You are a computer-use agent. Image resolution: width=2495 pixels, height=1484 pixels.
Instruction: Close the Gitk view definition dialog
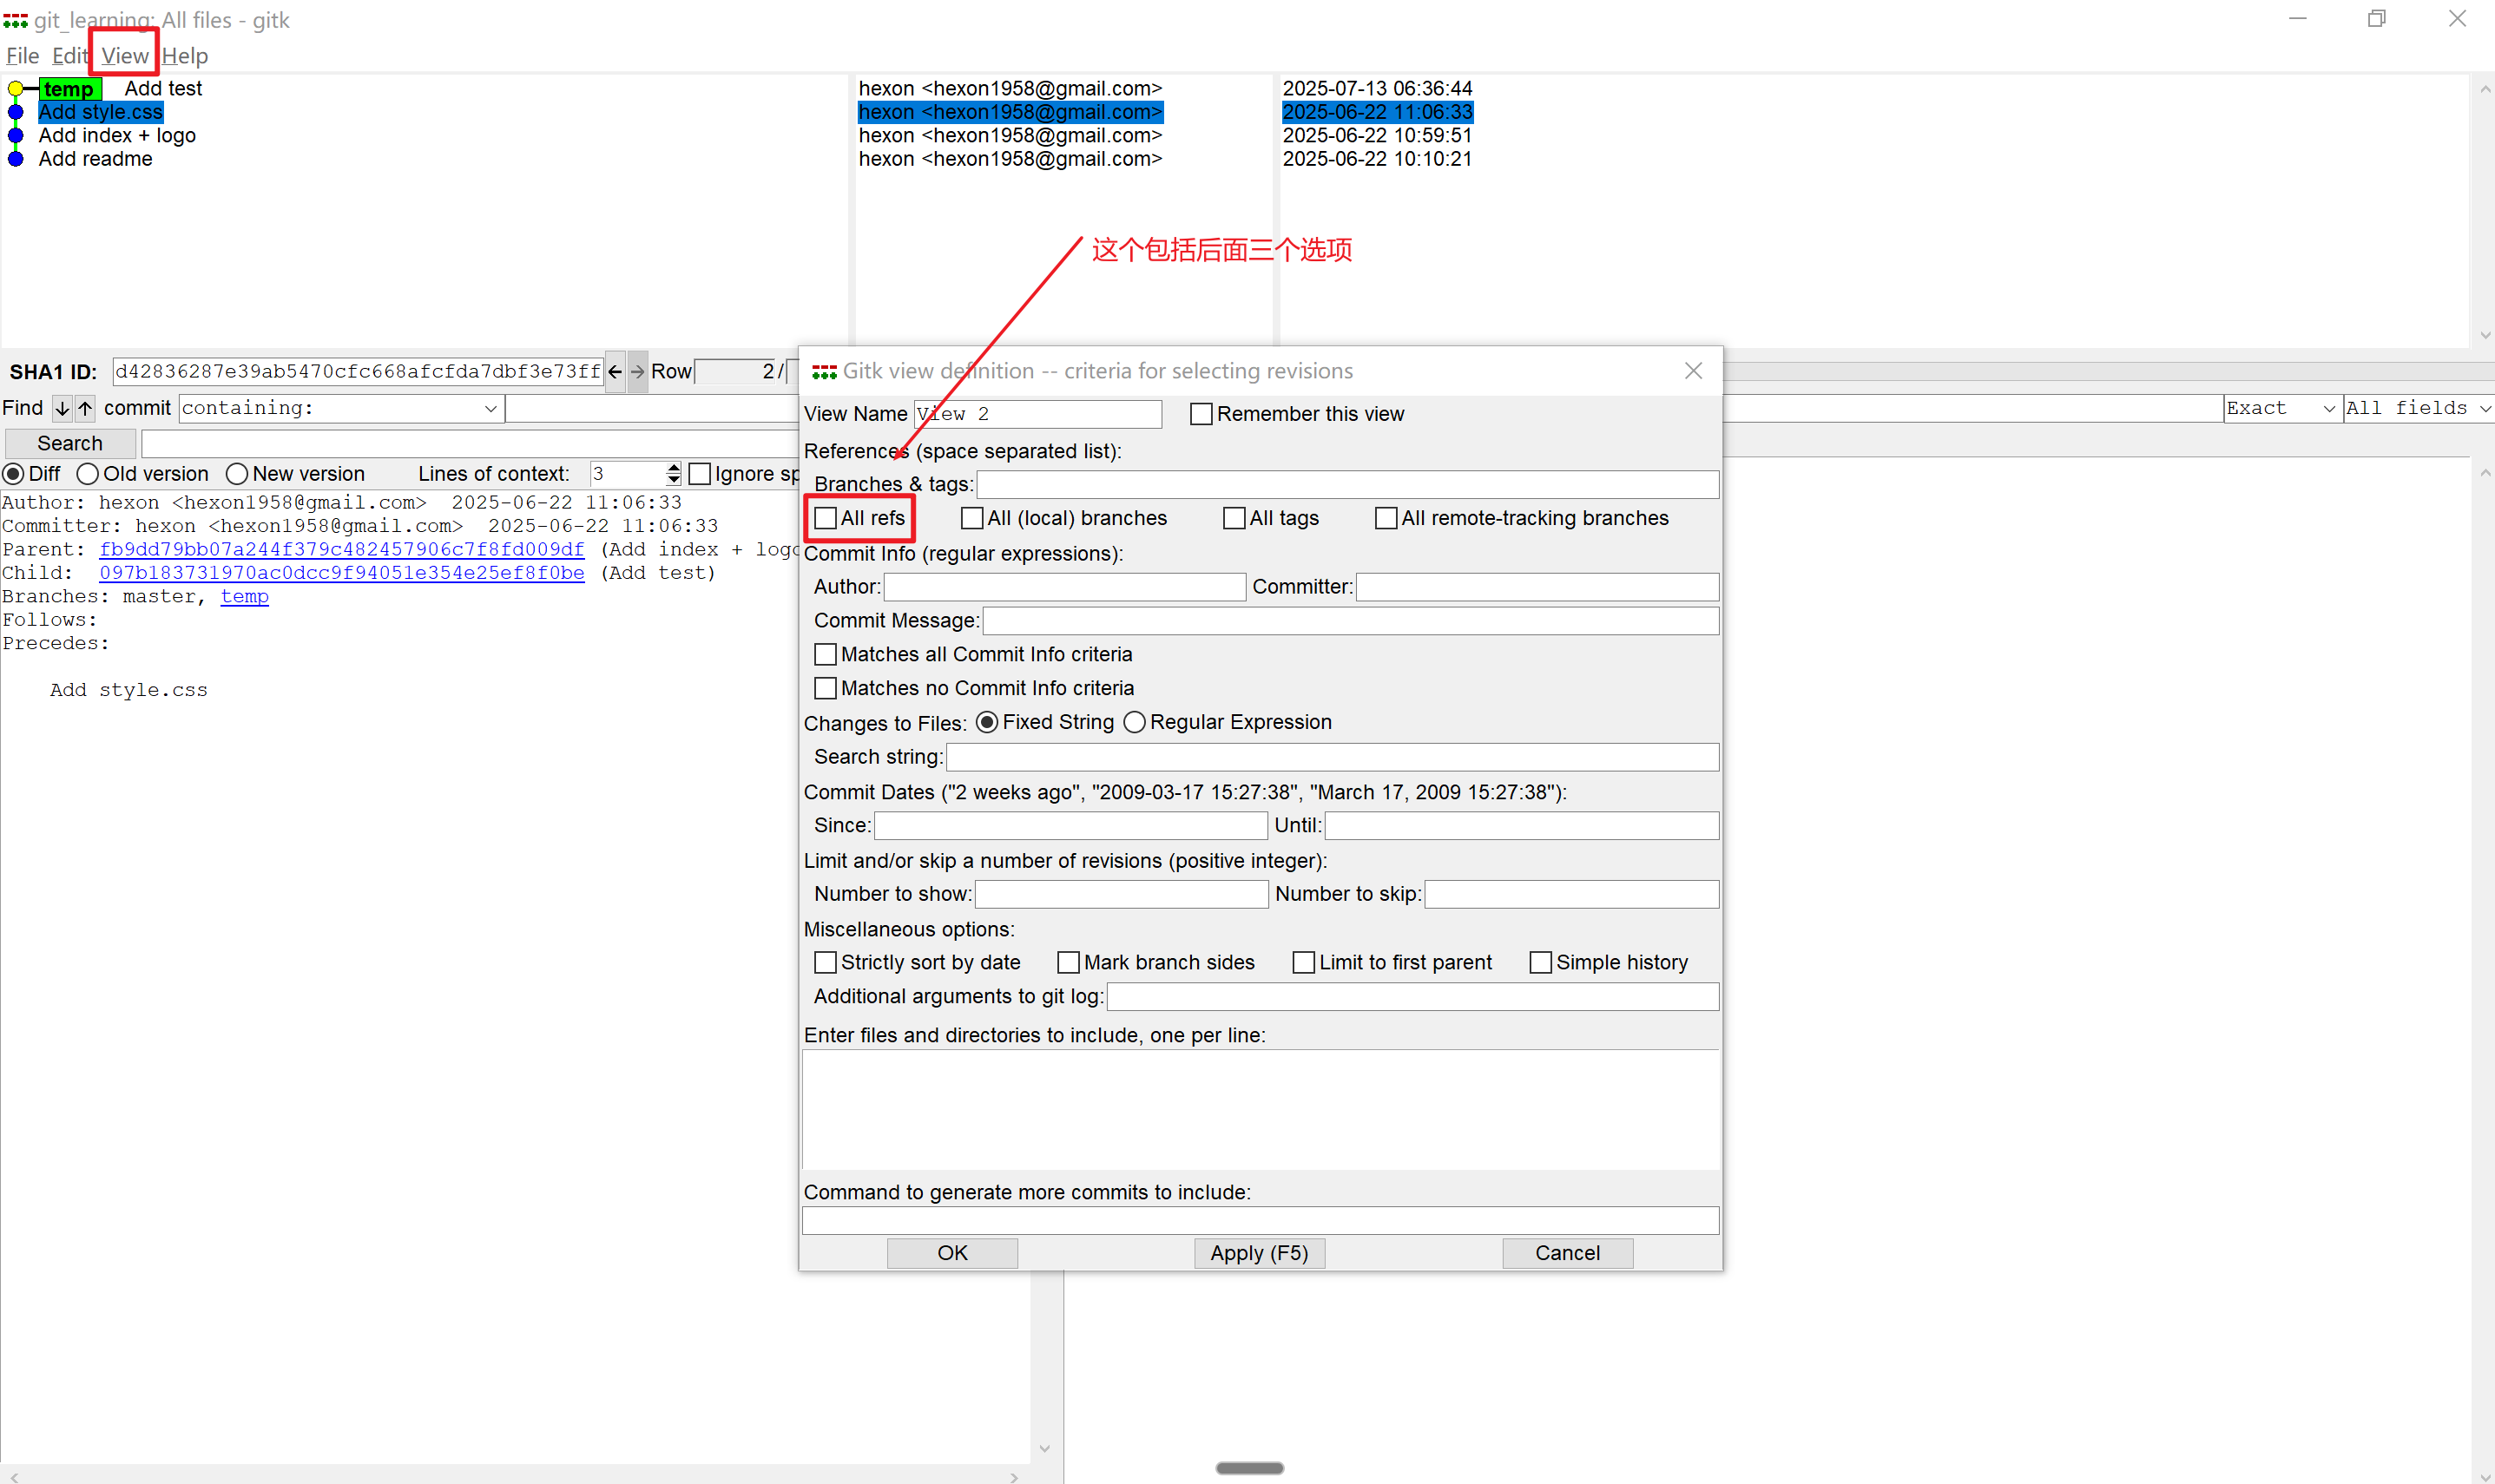[x=1692, y=371]
